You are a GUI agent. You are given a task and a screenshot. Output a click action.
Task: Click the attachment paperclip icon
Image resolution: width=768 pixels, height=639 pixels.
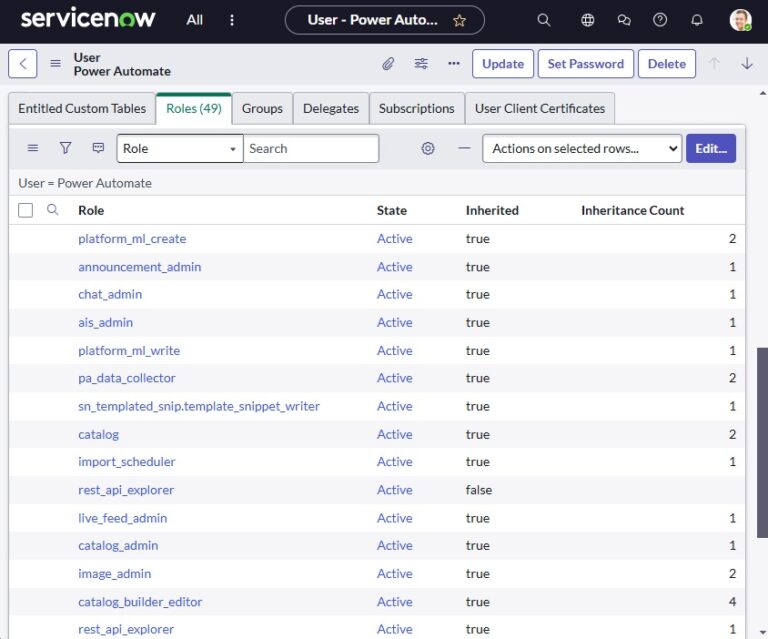(x=388, y=64)
